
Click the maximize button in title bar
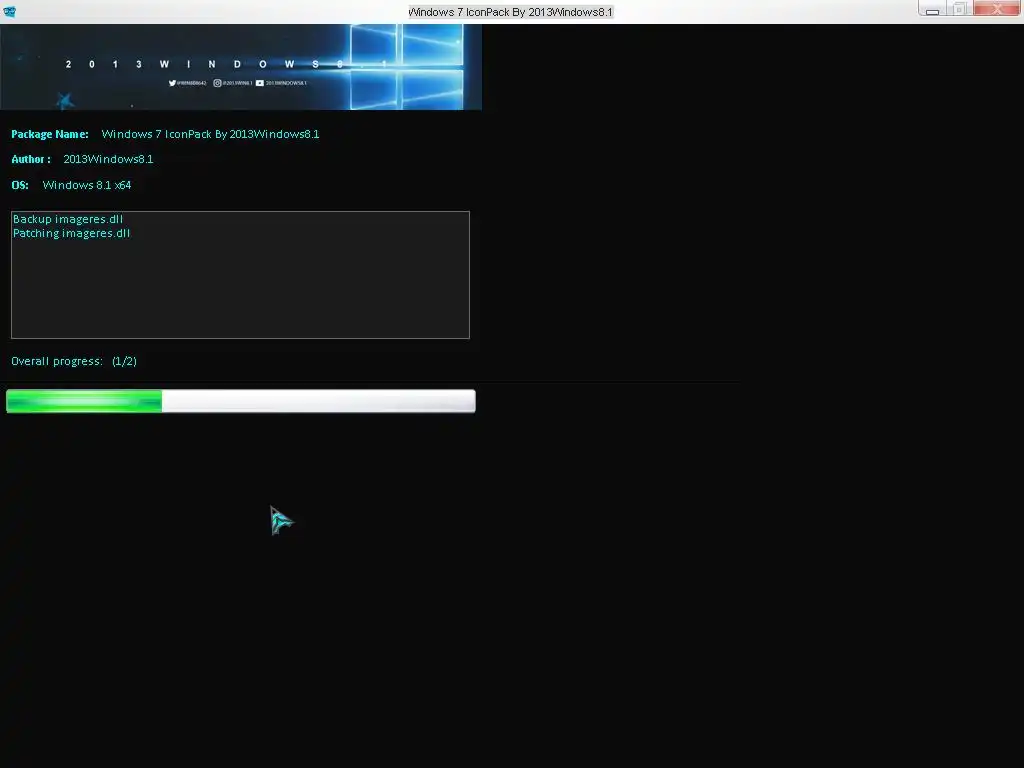959,8
